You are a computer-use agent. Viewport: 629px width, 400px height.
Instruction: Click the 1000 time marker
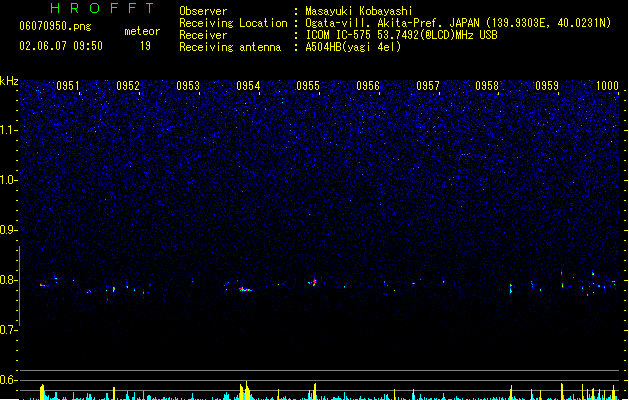point(607,86)
